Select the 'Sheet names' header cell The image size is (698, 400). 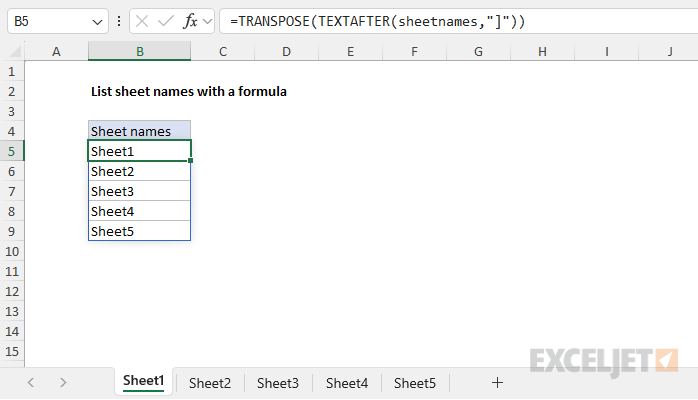coord(139,131)
